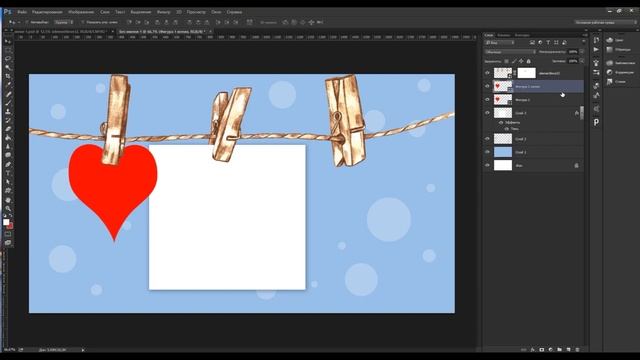The width and height of the screenshot is (640, 360).
Task: Select the Path Selection tool
Action: (8, 182)
